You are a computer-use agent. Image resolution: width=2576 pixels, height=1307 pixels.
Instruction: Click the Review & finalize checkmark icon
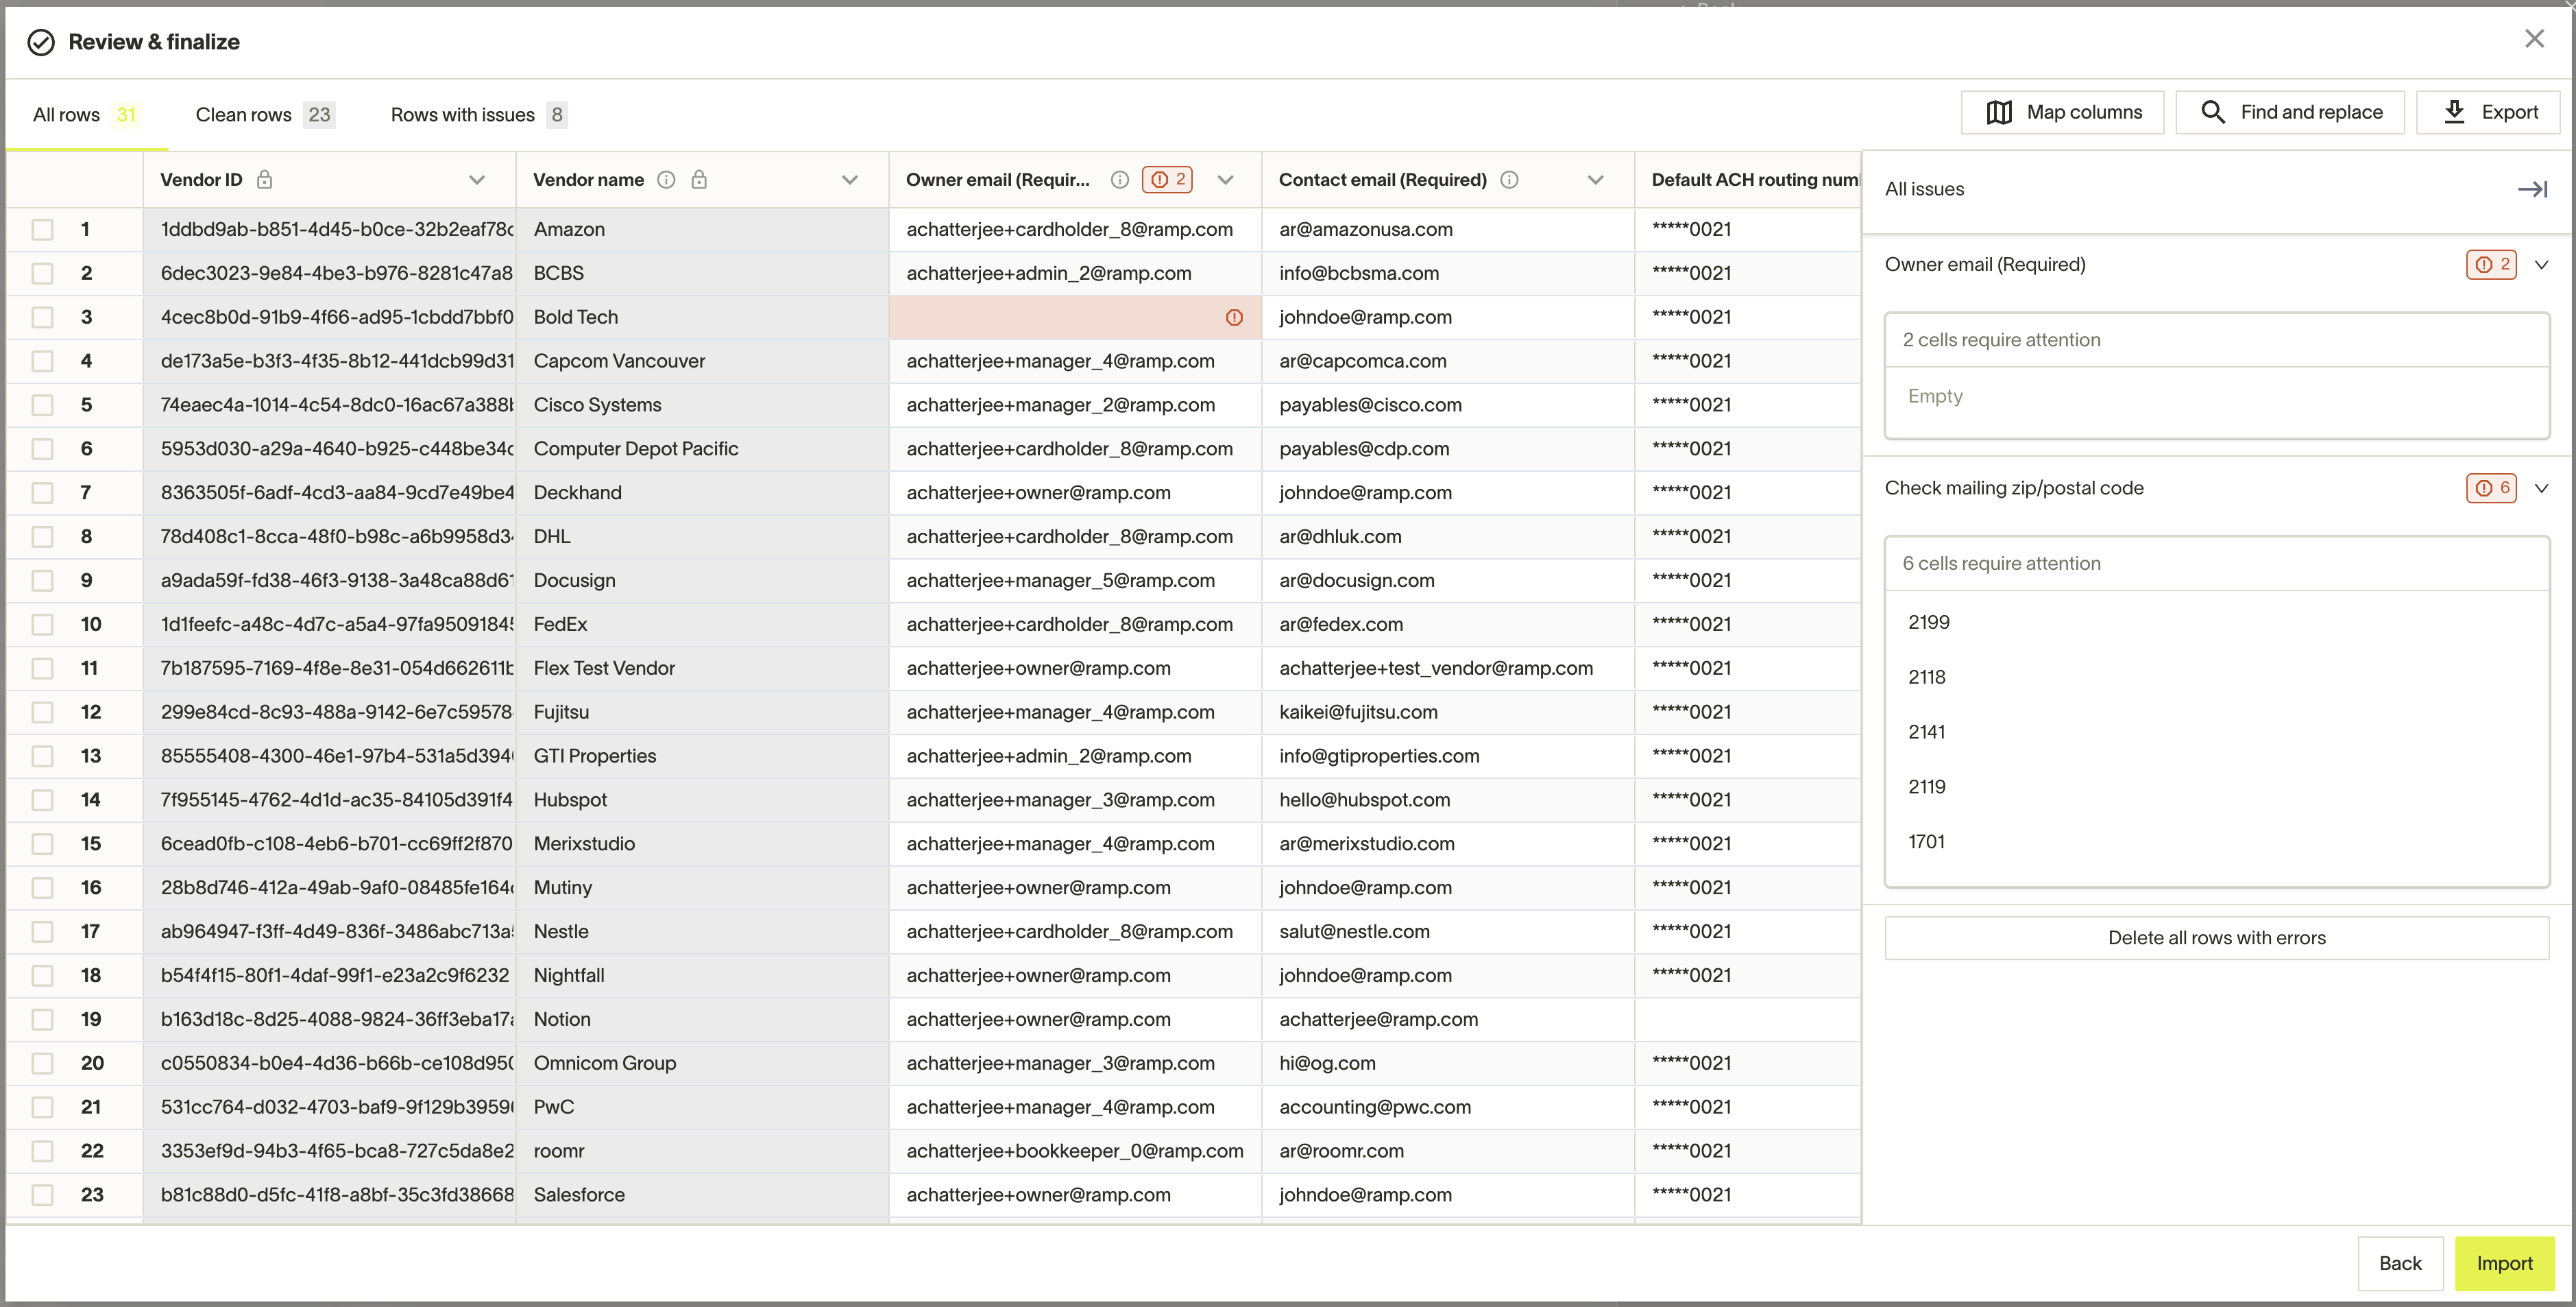pos(41,42)
